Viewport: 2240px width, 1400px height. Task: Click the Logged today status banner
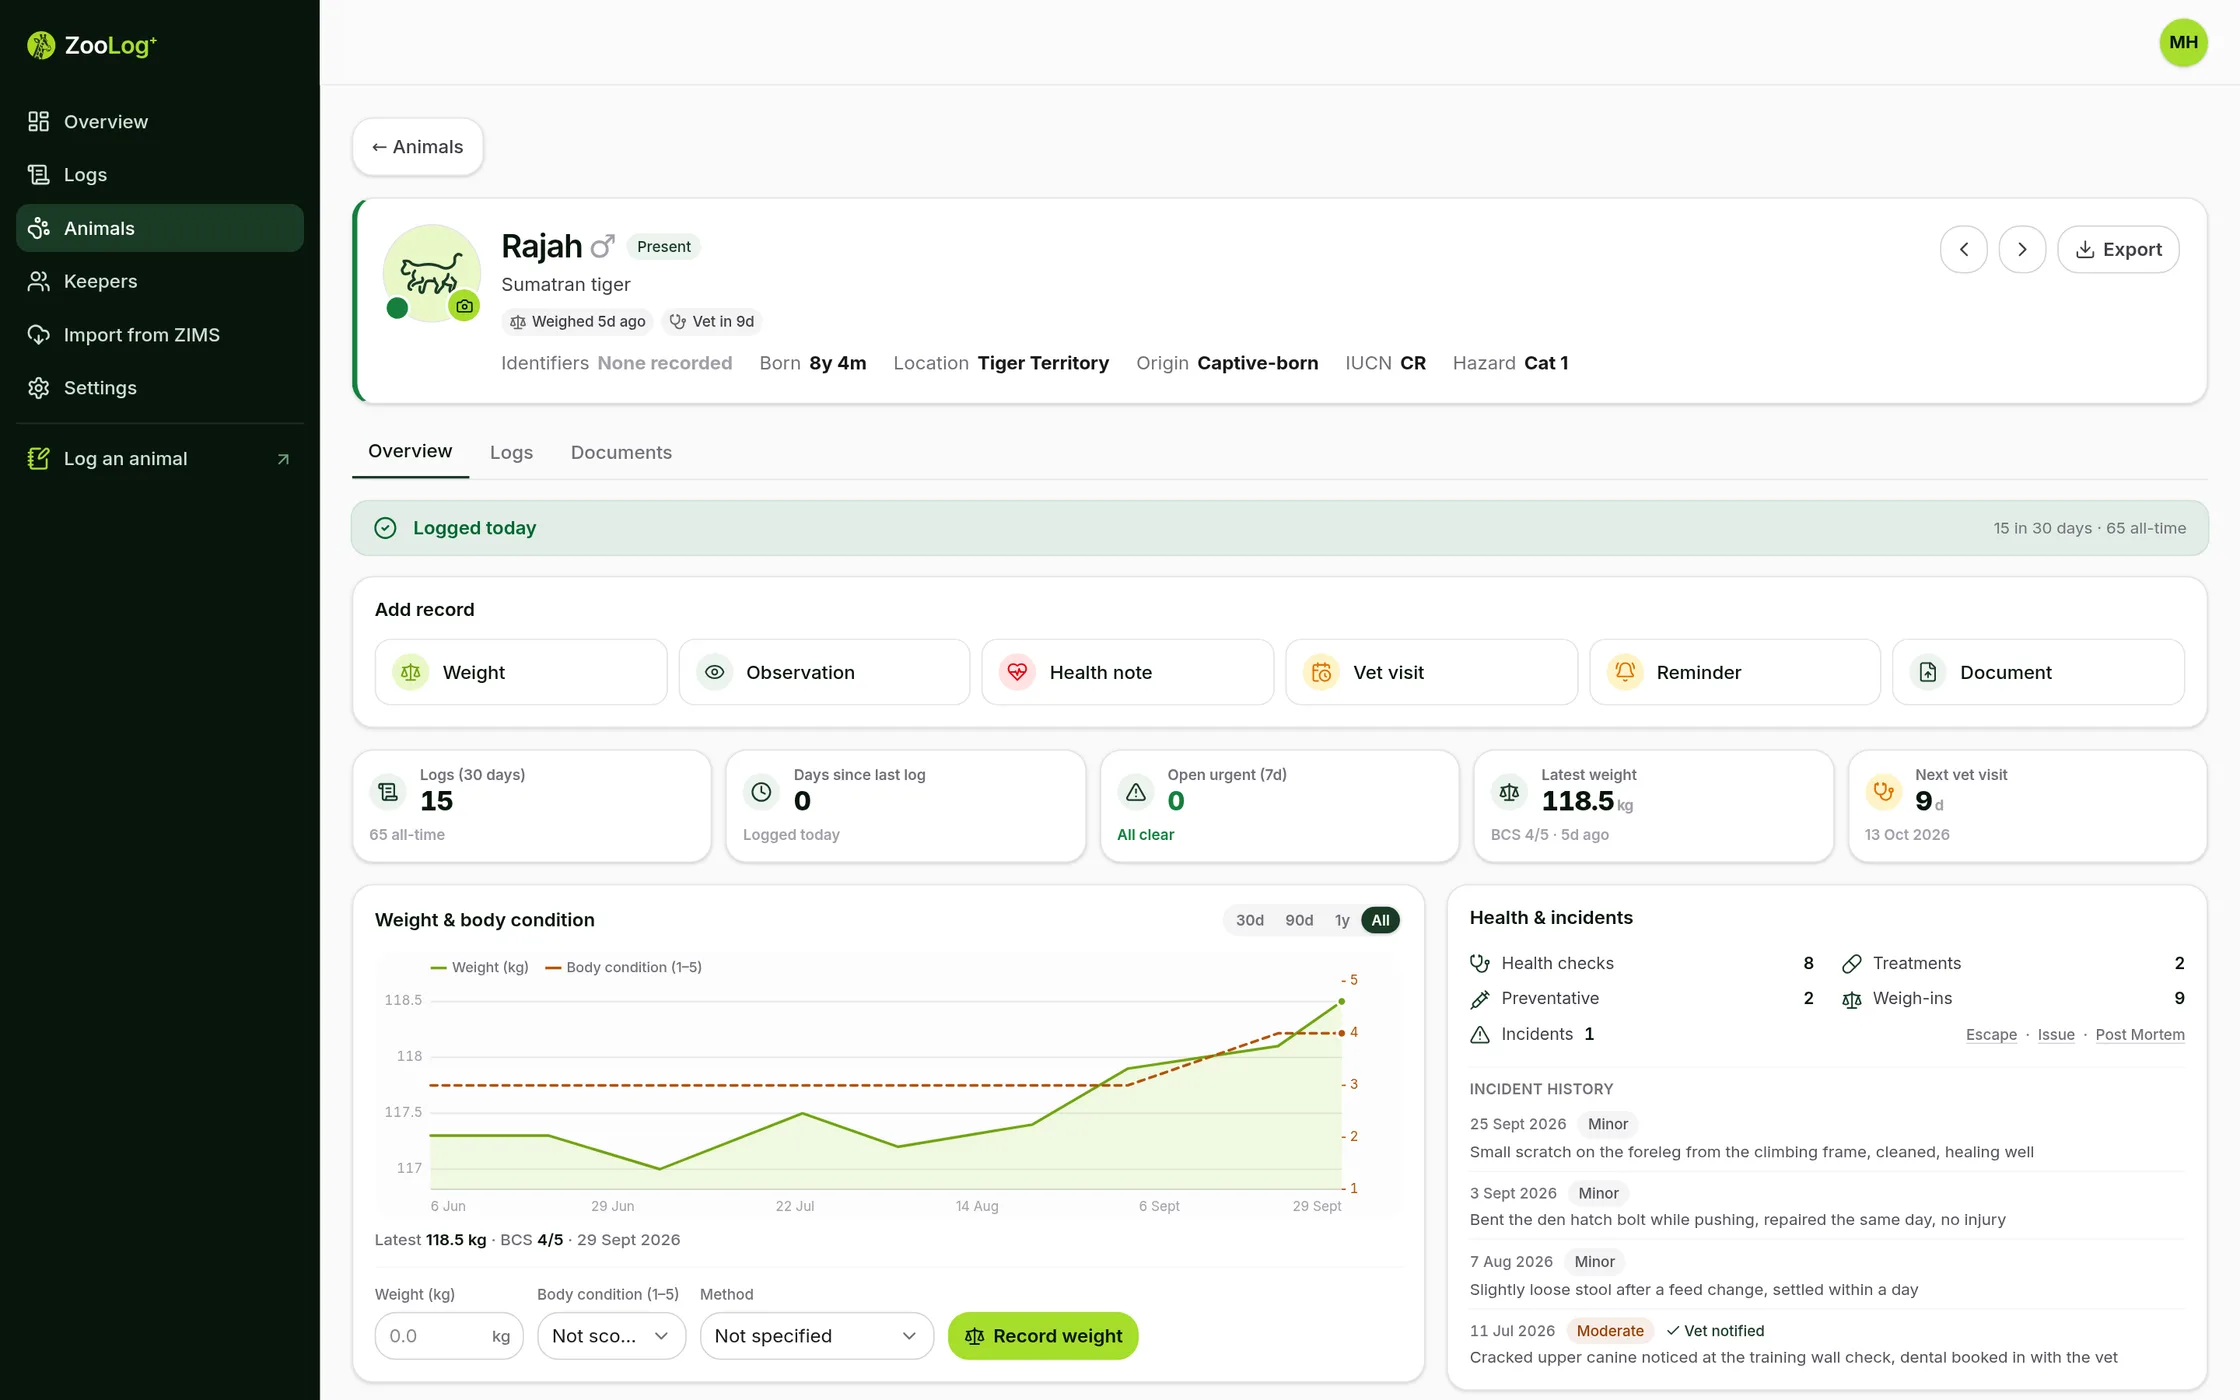tap(1279, 528)
